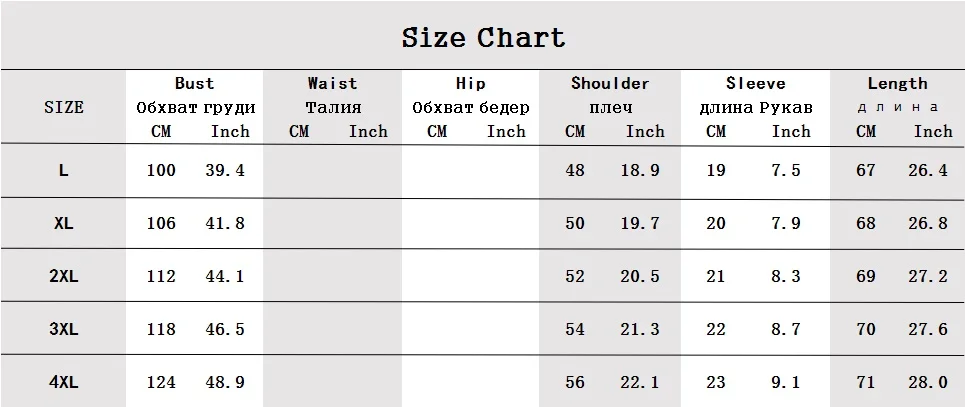Click the Hip column header
This screenshot has width=965, height=407.
(x=471, y=83)
